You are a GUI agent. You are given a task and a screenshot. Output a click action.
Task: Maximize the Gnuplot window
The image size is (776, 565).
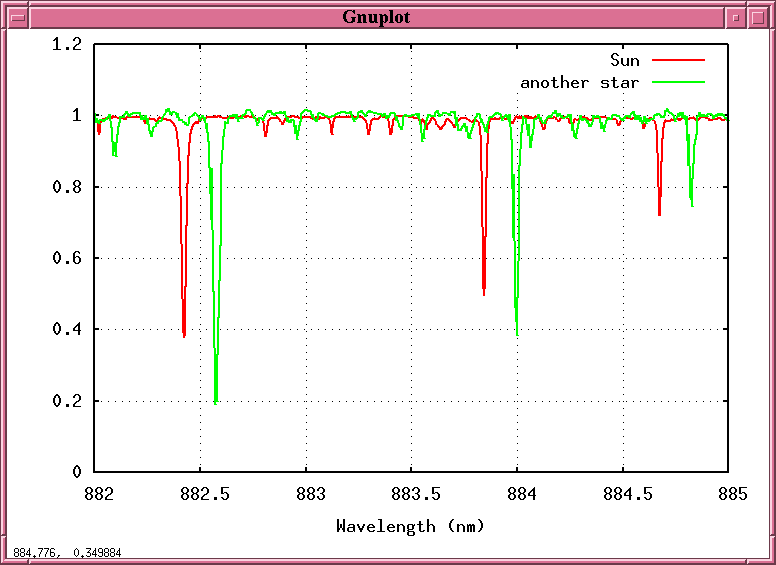coord(758,17)
